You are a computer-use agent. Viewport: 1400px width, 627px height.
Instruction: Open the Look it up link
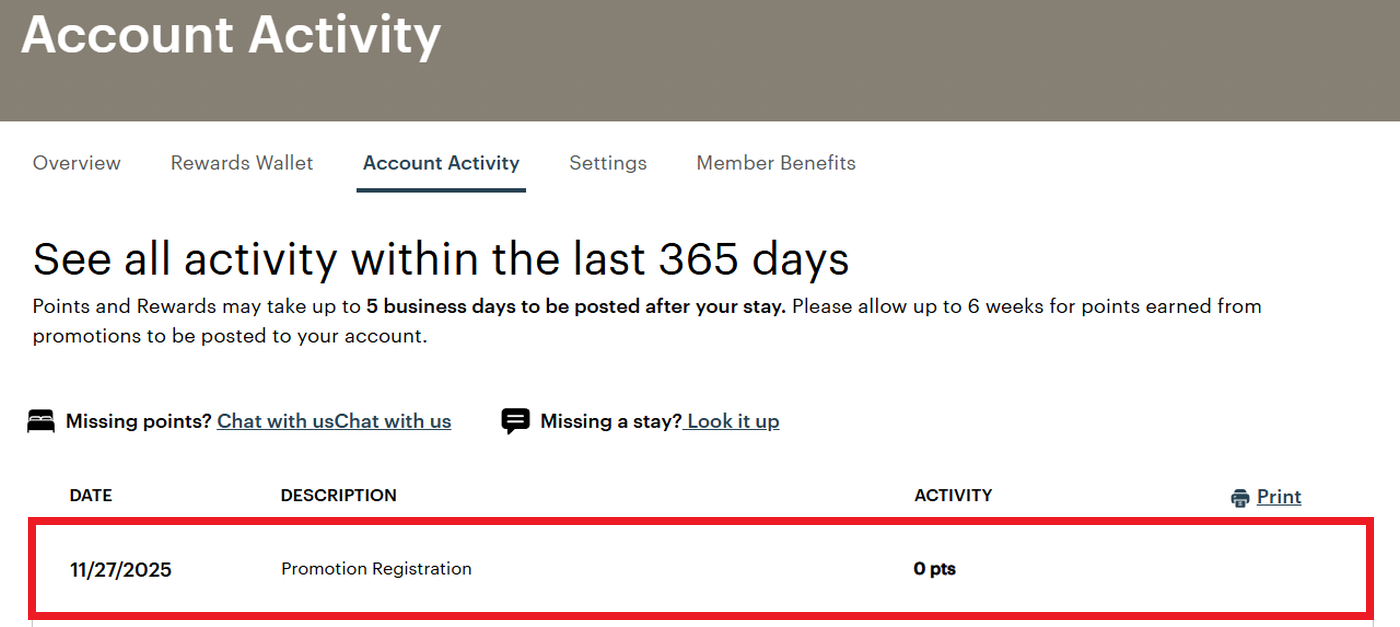tap(733, 421)
